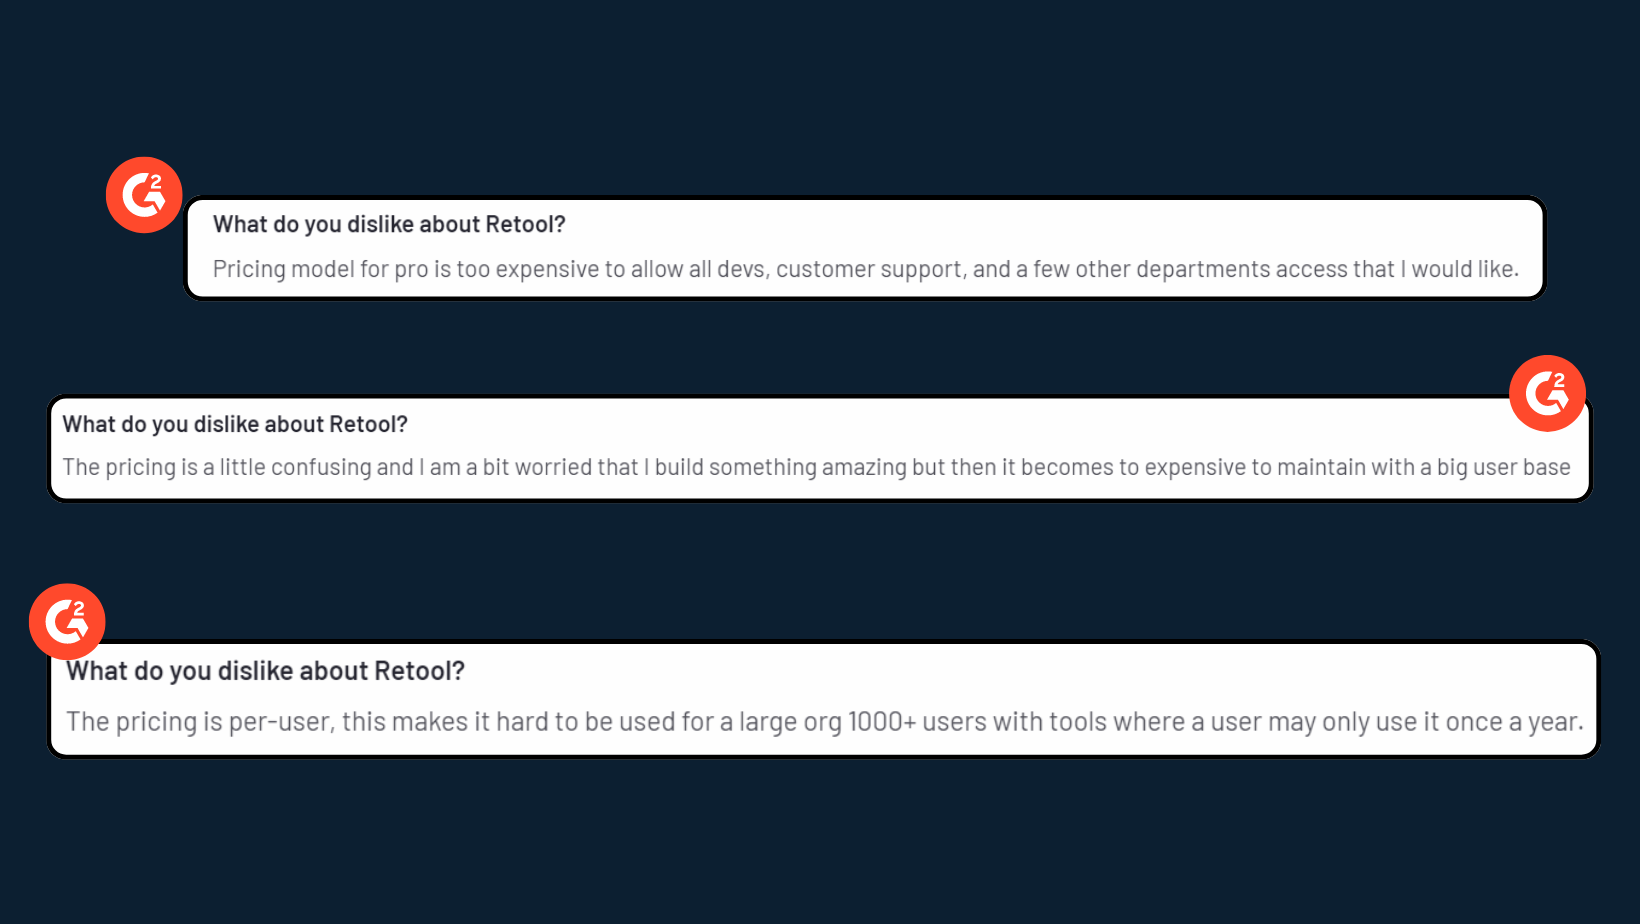Select the review text starting "The pricing is a little"

point(816,467)
